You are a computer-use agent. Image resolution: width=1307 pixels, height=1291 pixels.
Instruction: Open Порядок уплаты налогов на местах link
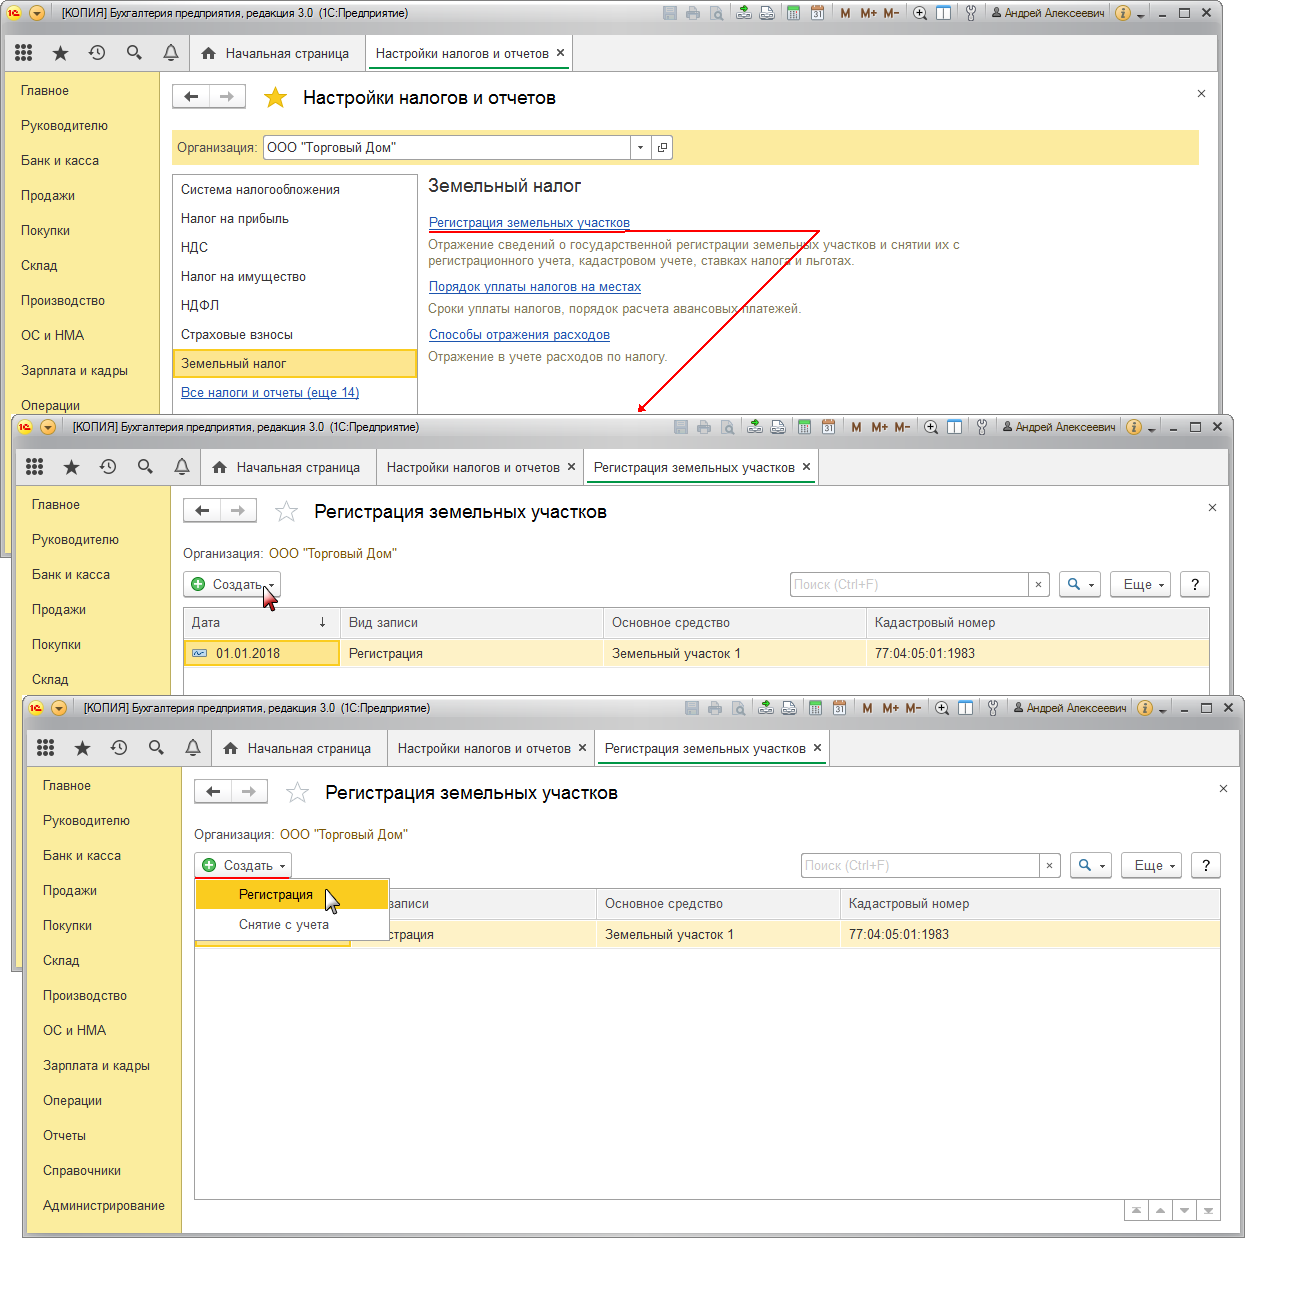click(x=535, y=286)
